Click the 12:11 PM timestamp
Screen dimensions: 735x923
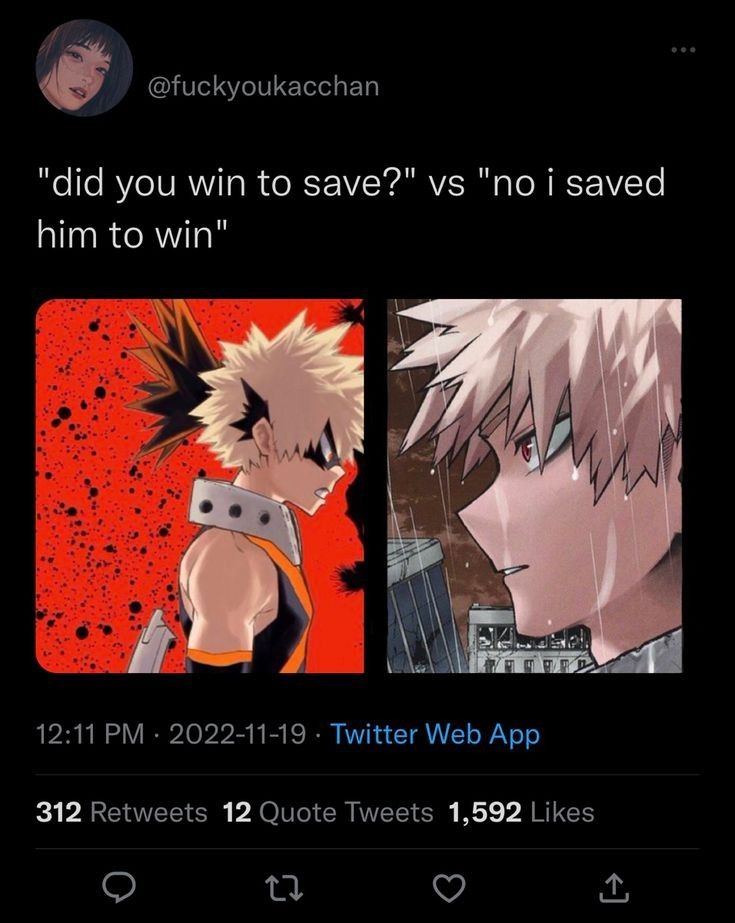pos(90,734)
